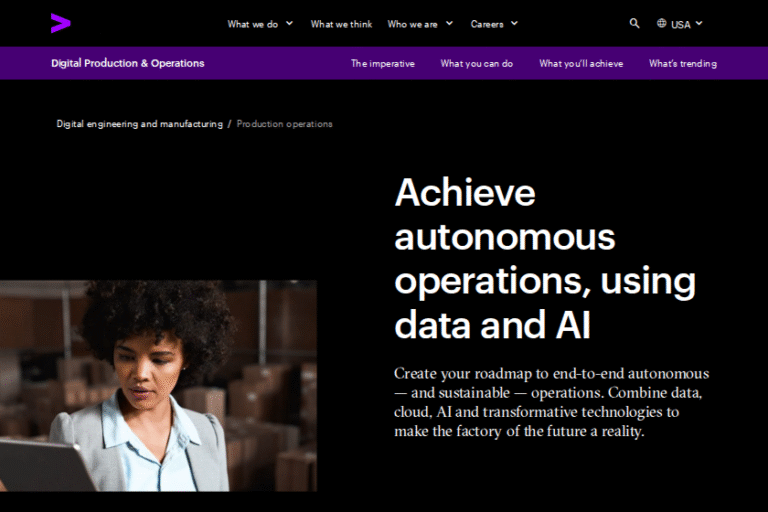Click Digital Production & Operations title

(x=128, y=63)
